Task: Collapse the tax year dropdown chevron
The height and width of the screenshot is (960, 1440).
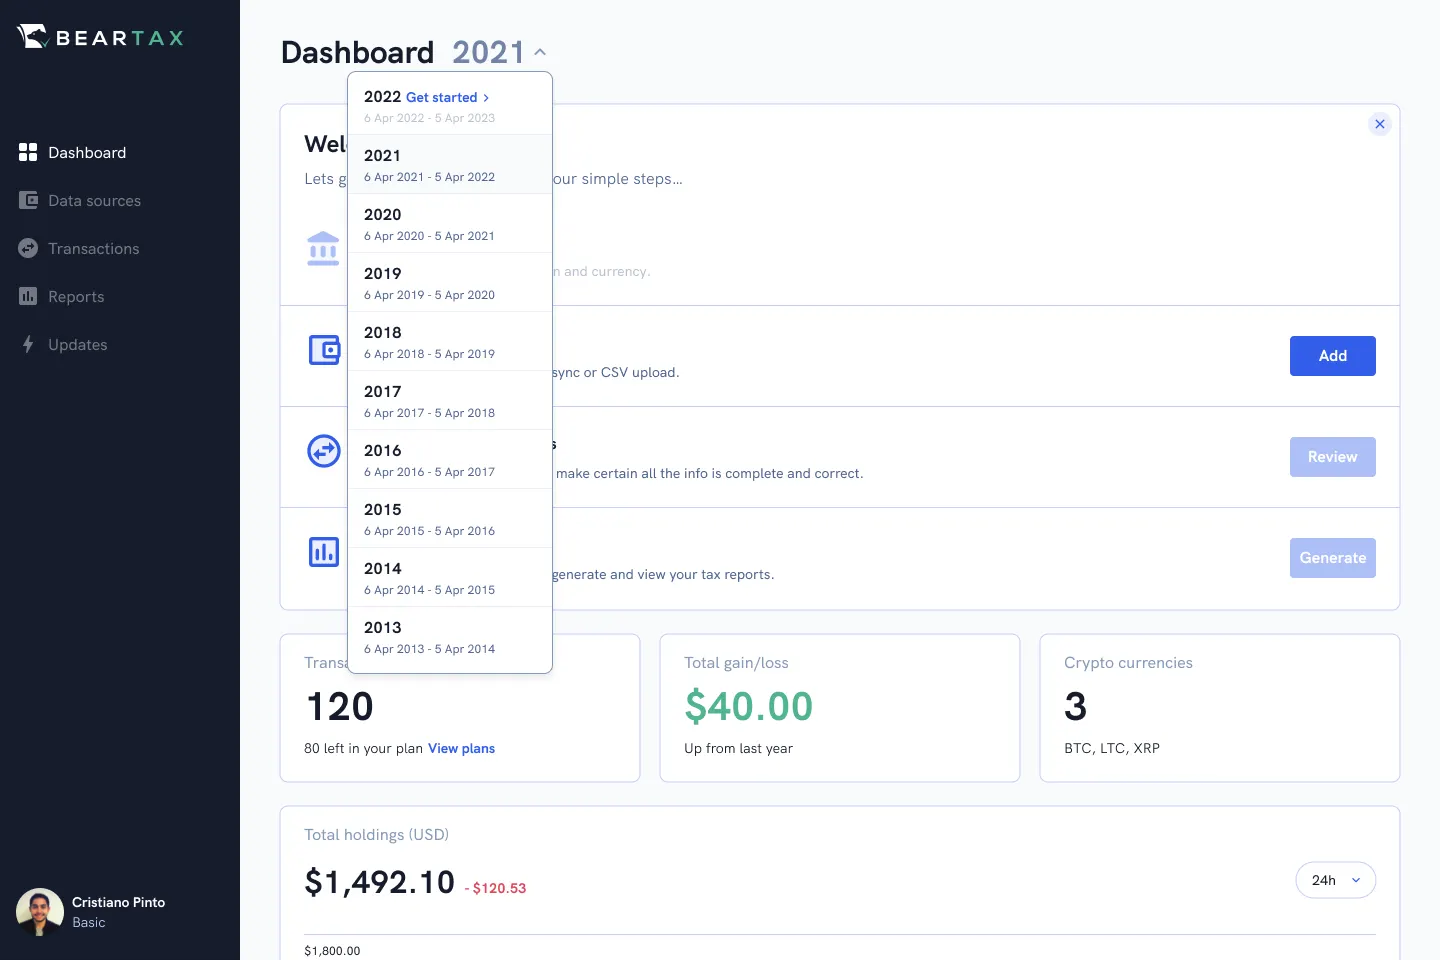Action: [540, 52]
